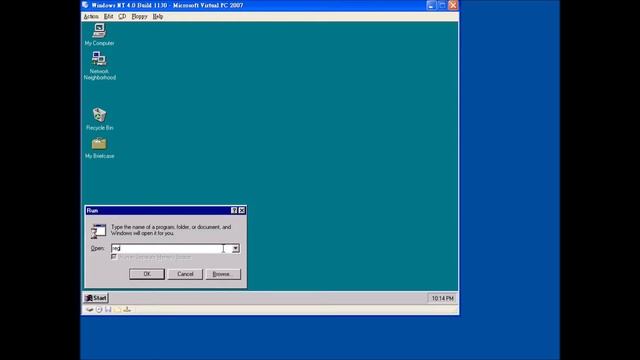This screenshot has height=360, width=640.
Task: Click the 10:14 PM taskbar clock
Action: click(442, 298)
